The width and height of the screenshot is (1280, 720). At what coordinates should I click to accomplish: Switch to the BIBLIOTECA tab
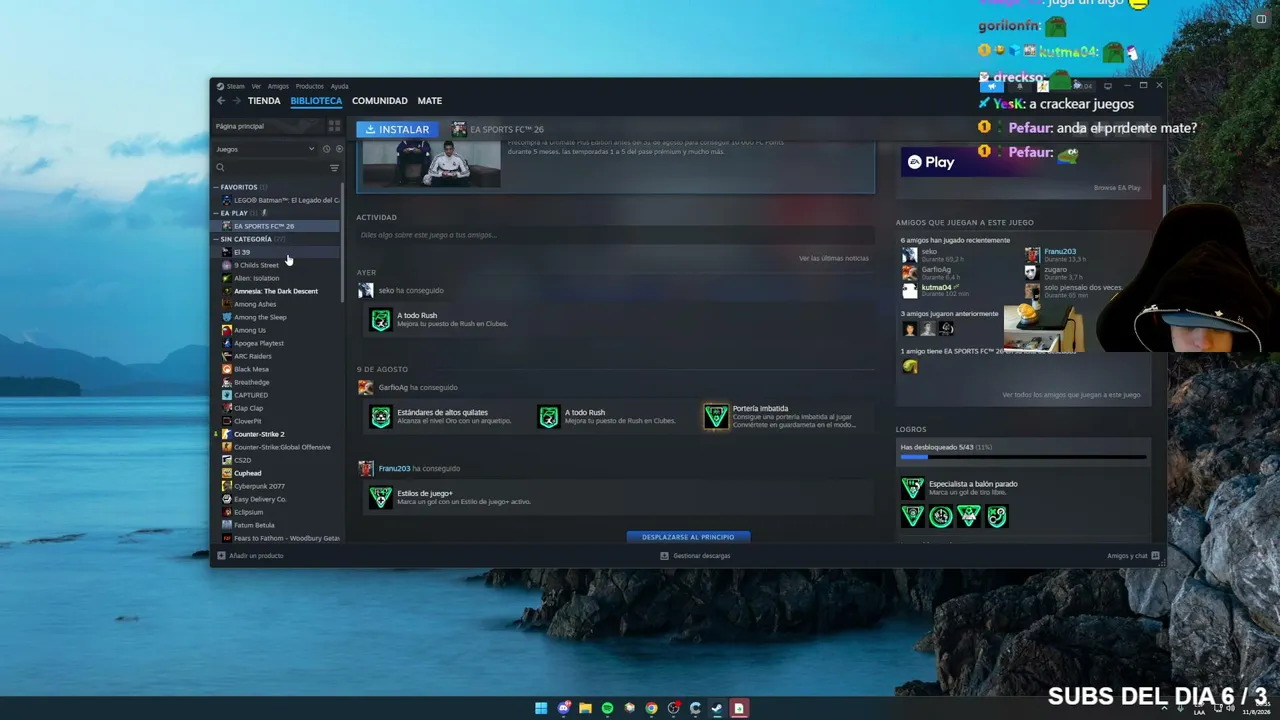316,101
